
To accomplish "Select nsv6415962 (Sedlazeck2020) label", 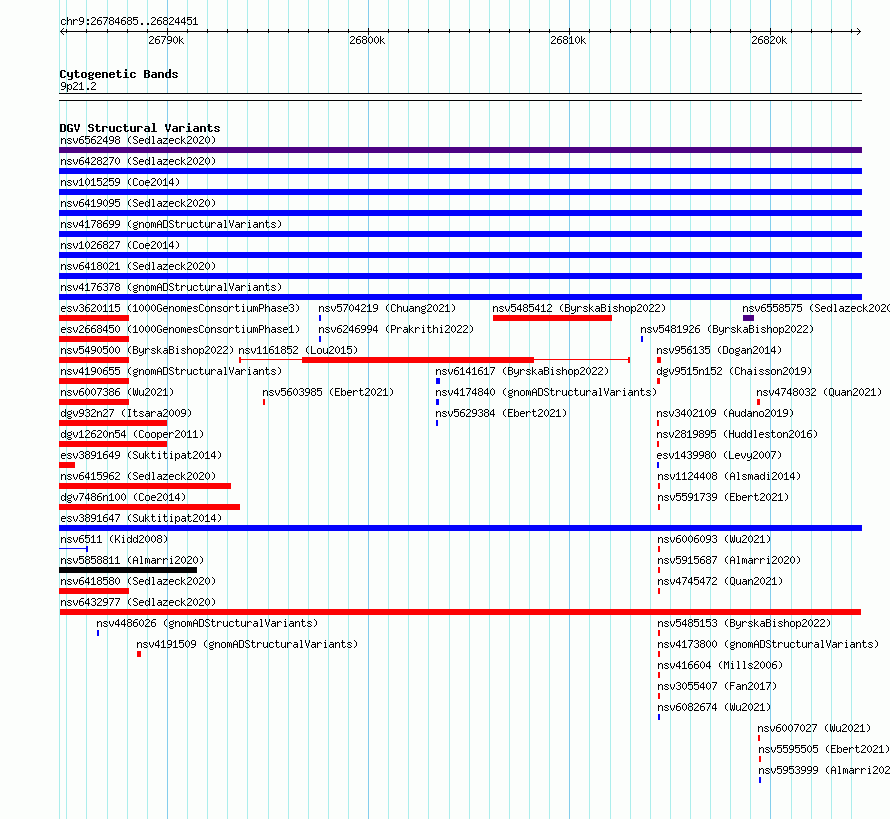I will (x=138, y=476).
